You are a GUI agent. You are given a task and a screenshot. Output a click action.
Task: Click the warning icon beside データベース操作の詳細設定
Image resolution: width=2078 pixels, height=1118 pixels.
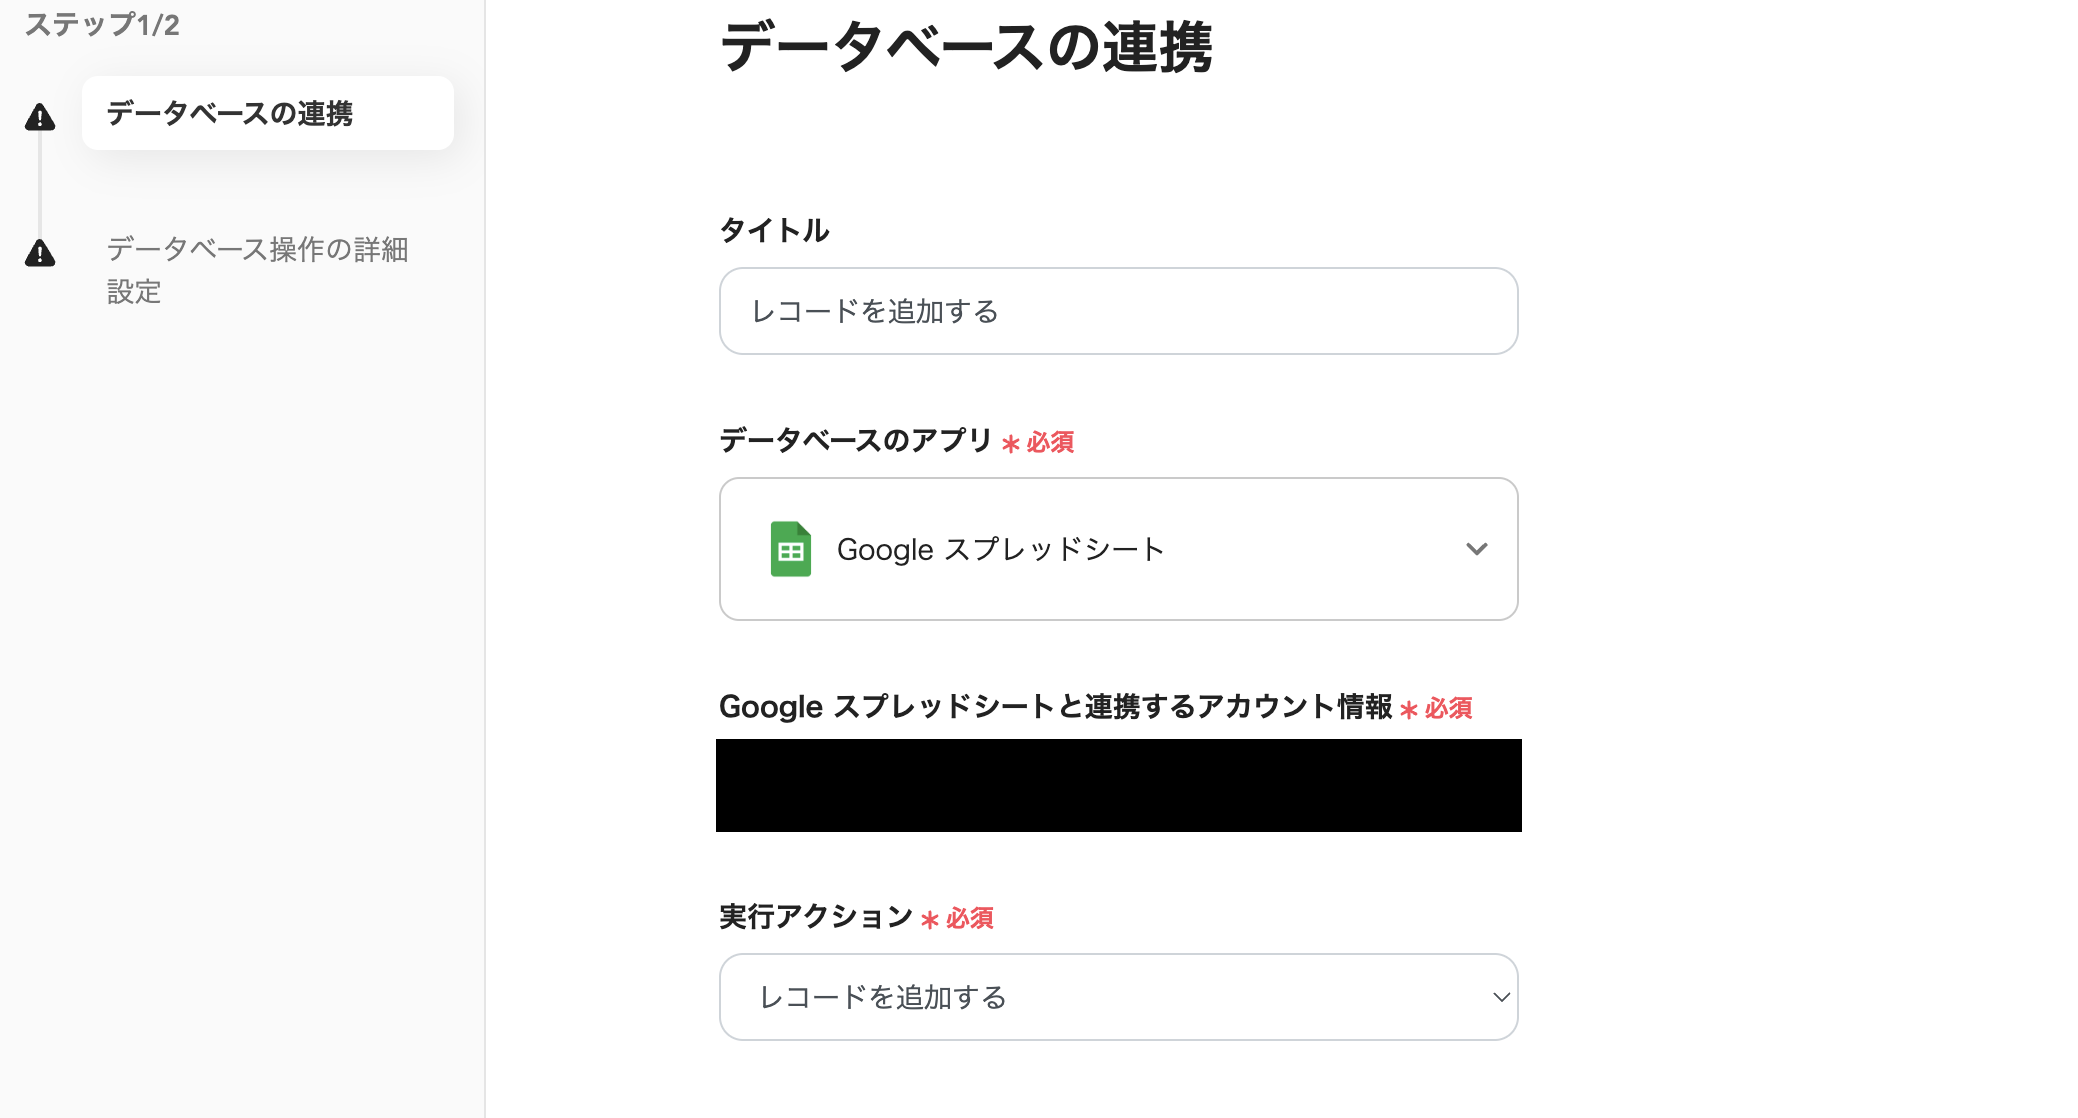[x=40, y=253]
